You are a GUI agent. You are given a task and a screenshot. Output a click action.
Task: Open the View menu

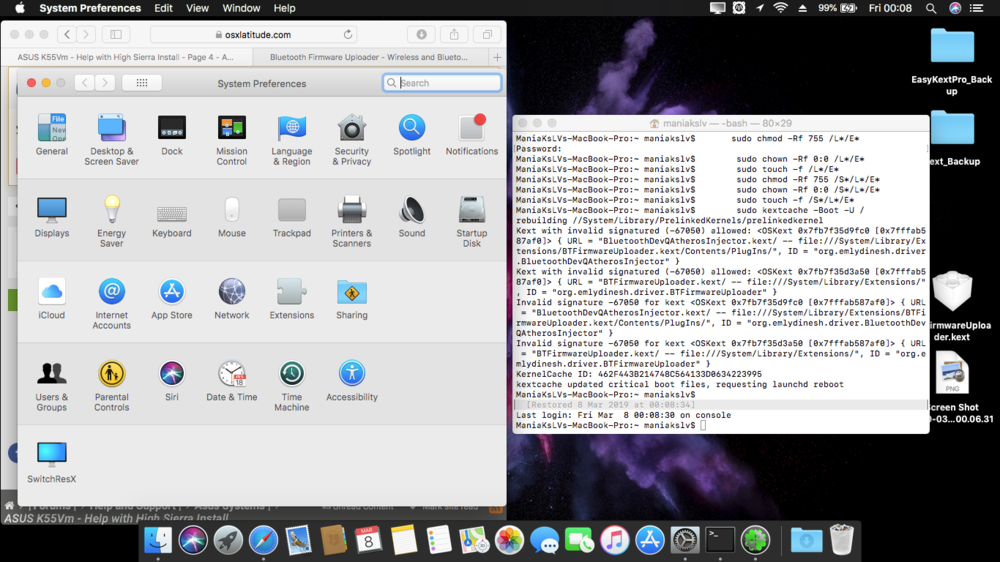(197, 8)
